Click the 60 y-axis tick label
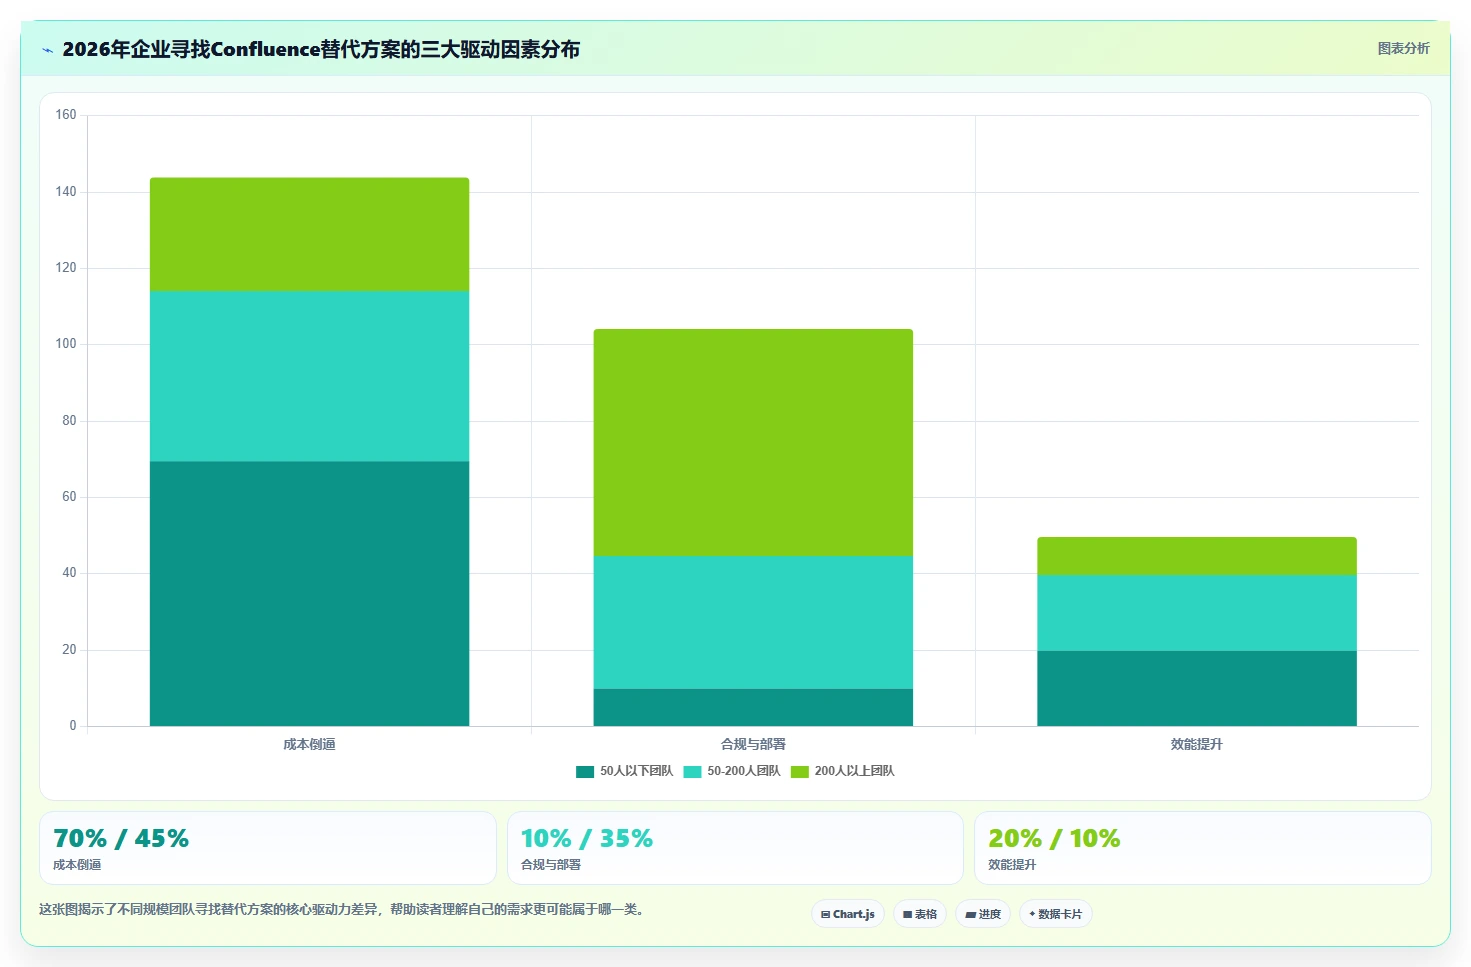The image size is (1471, 967). [69, 497]
